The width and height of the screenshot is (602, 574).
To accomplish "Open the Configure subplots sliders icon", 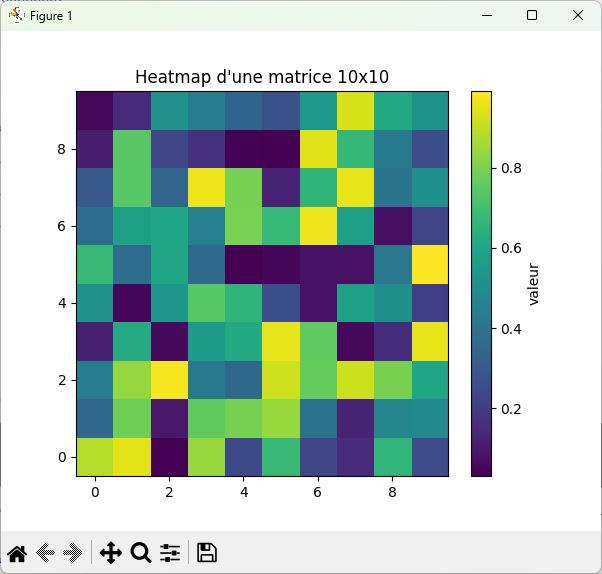I will (x=170, y=552).
